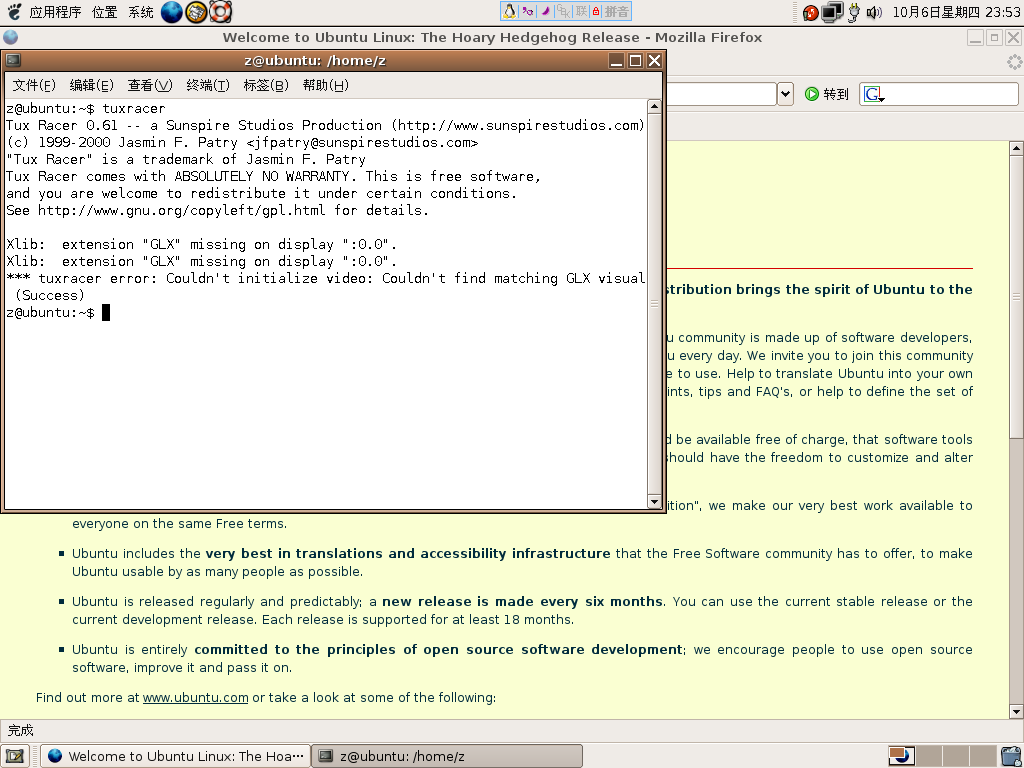
Task: Click the 'tuxracer' command text in terminal
Action: (x=134, y=108)
